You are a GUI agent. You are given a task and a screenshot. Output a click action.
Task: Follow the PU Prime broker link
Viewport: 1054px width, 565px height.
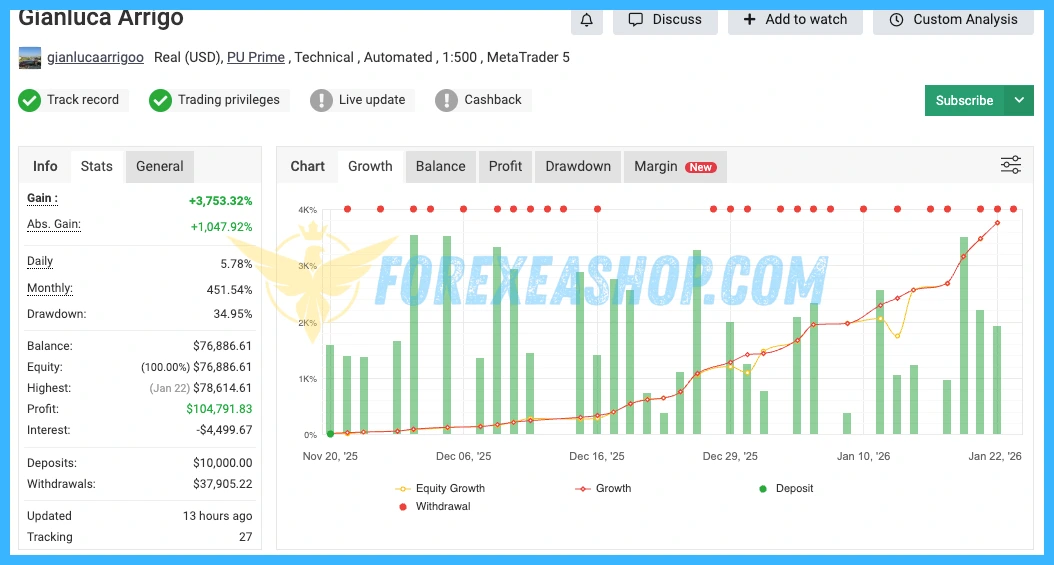[256, 58]
